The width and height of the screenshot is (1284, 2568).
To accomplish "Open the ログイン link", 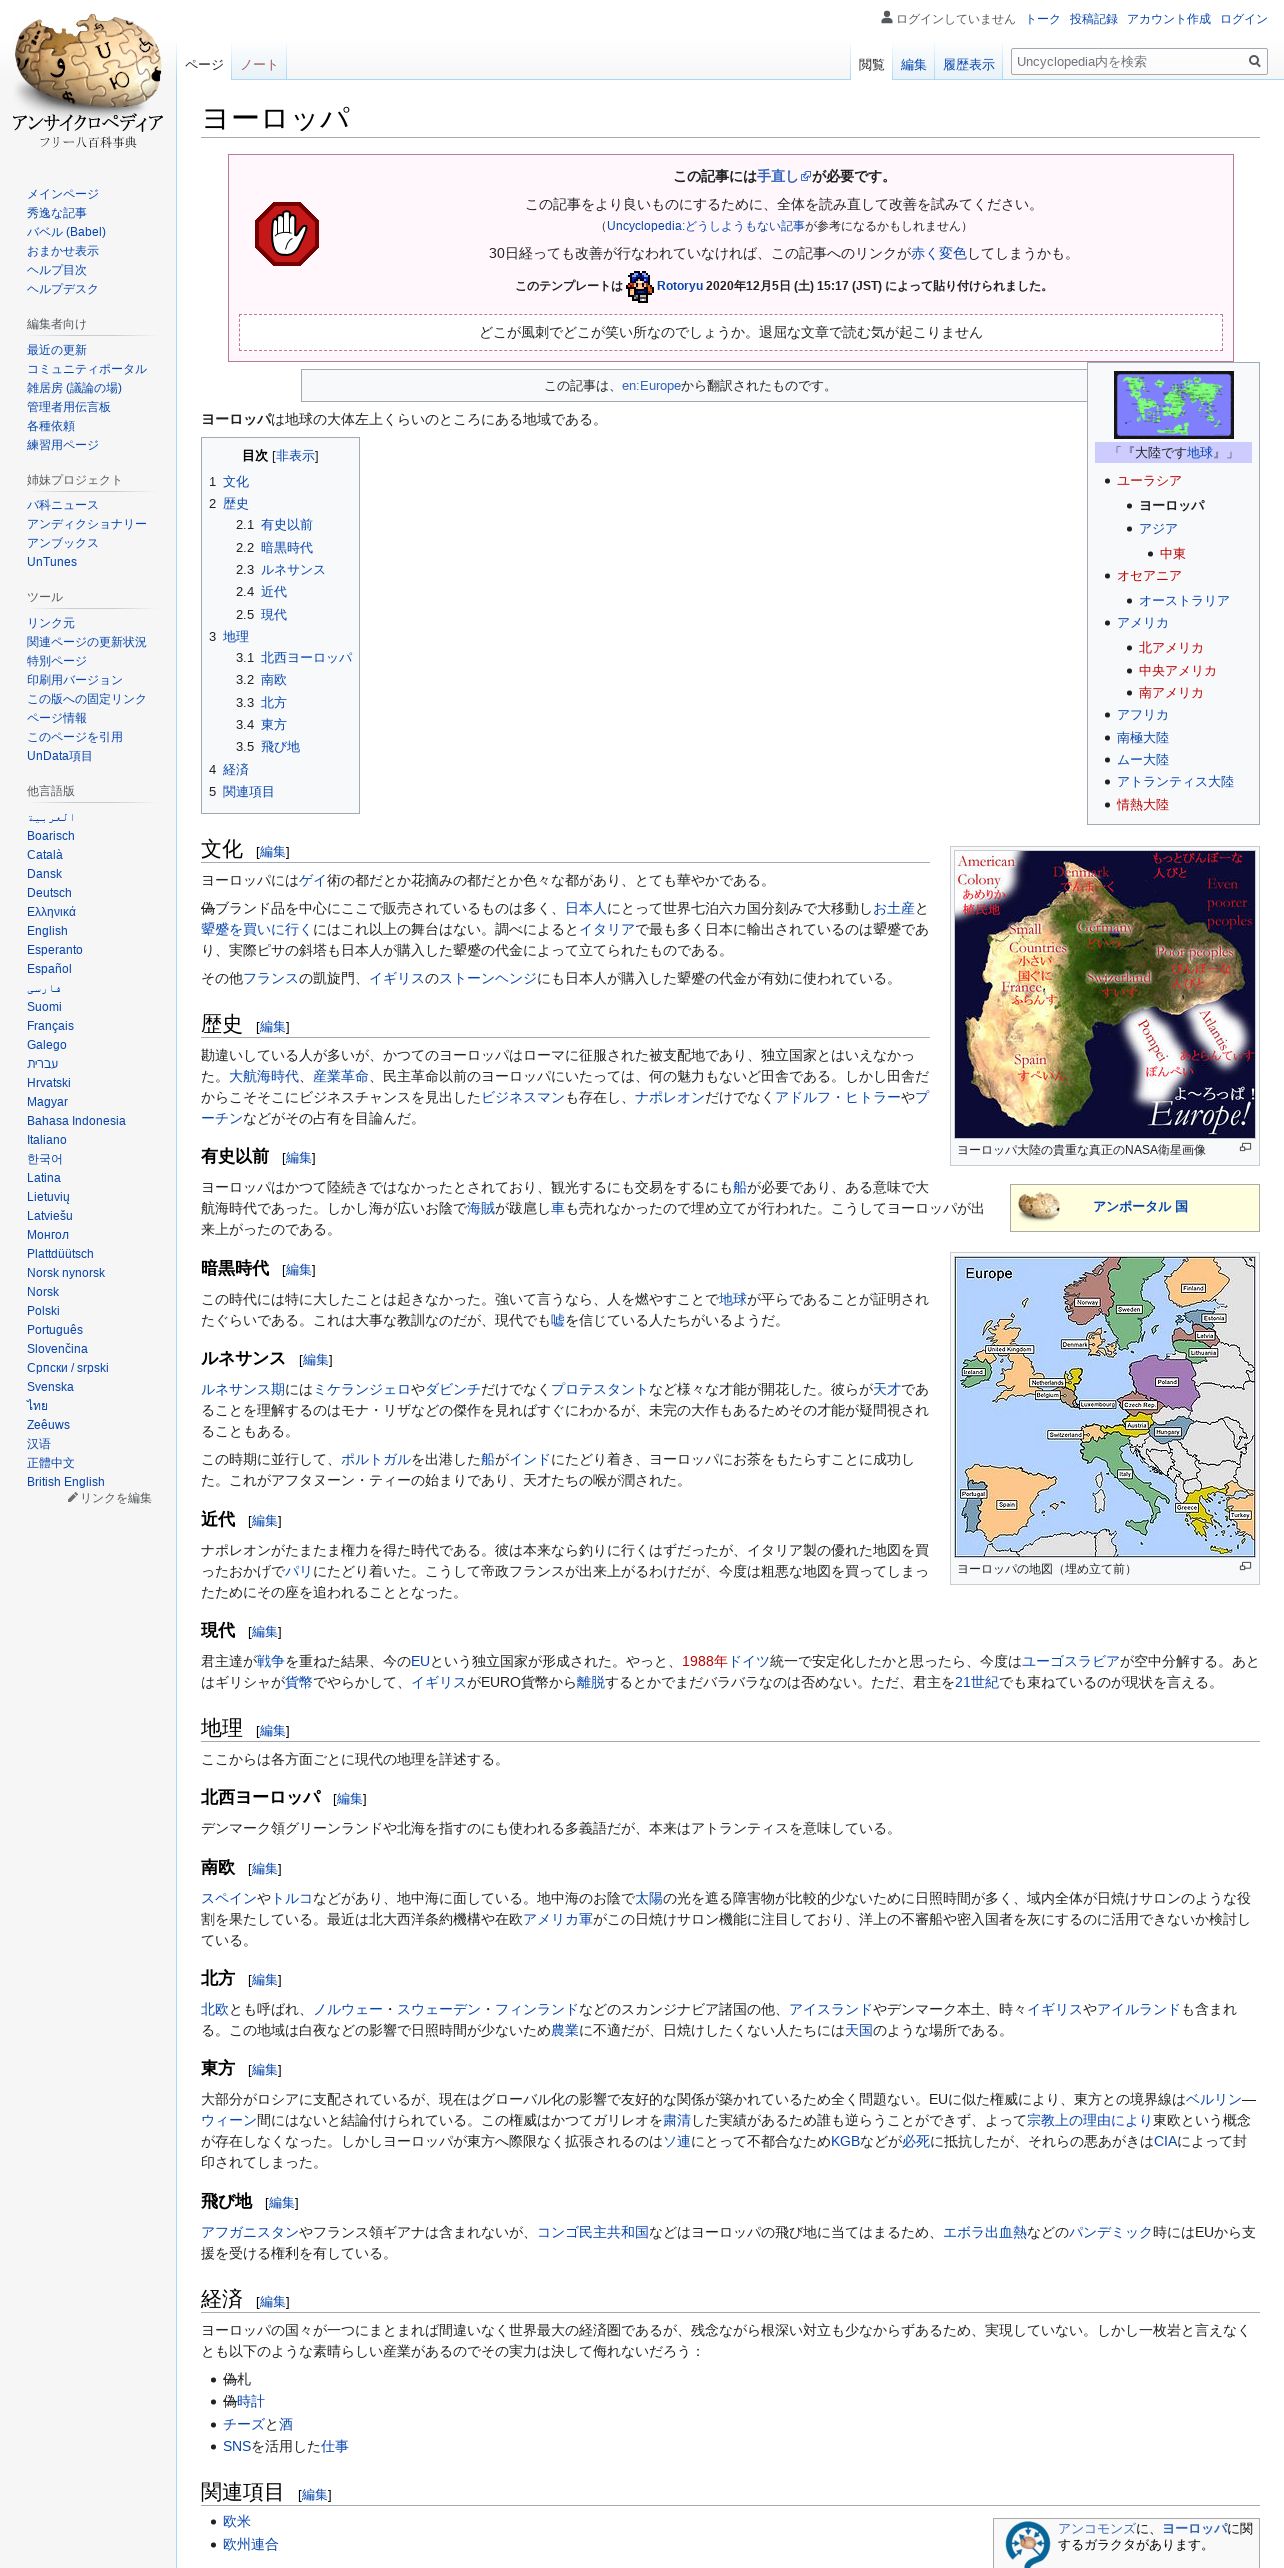I will [x=1243, y=19].
